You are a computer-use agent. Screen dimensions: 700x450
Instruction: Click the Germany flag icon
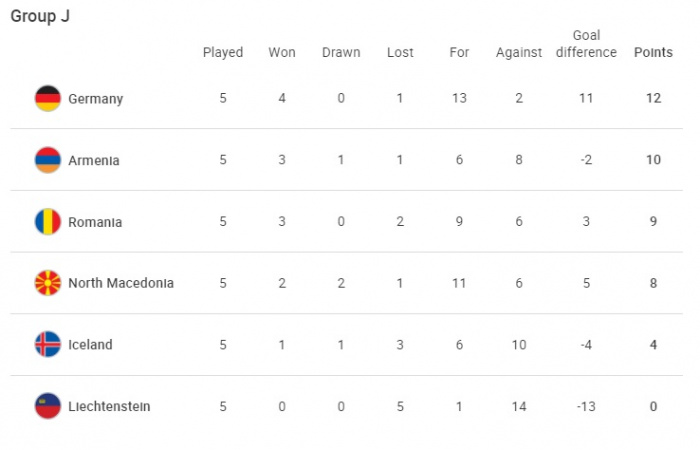click(48, 98)
